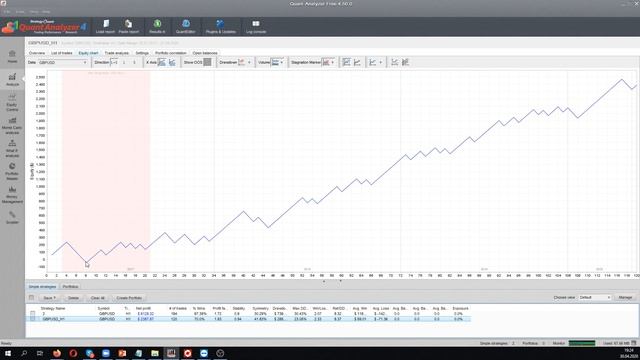The height and width of the screenshot is (360, 640).
Task: Click the chart icon right of Stagnation Marker
Action: tap(347, 62)
